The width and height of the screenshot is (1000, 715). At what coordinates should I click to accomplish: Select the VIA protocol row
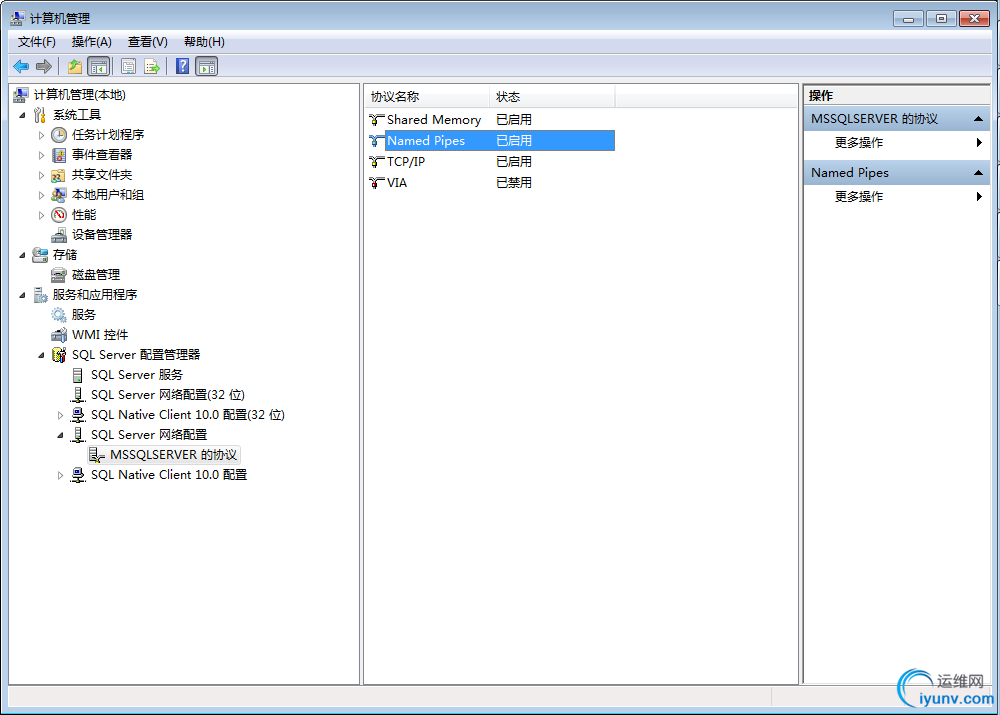(x=491, y=183)
